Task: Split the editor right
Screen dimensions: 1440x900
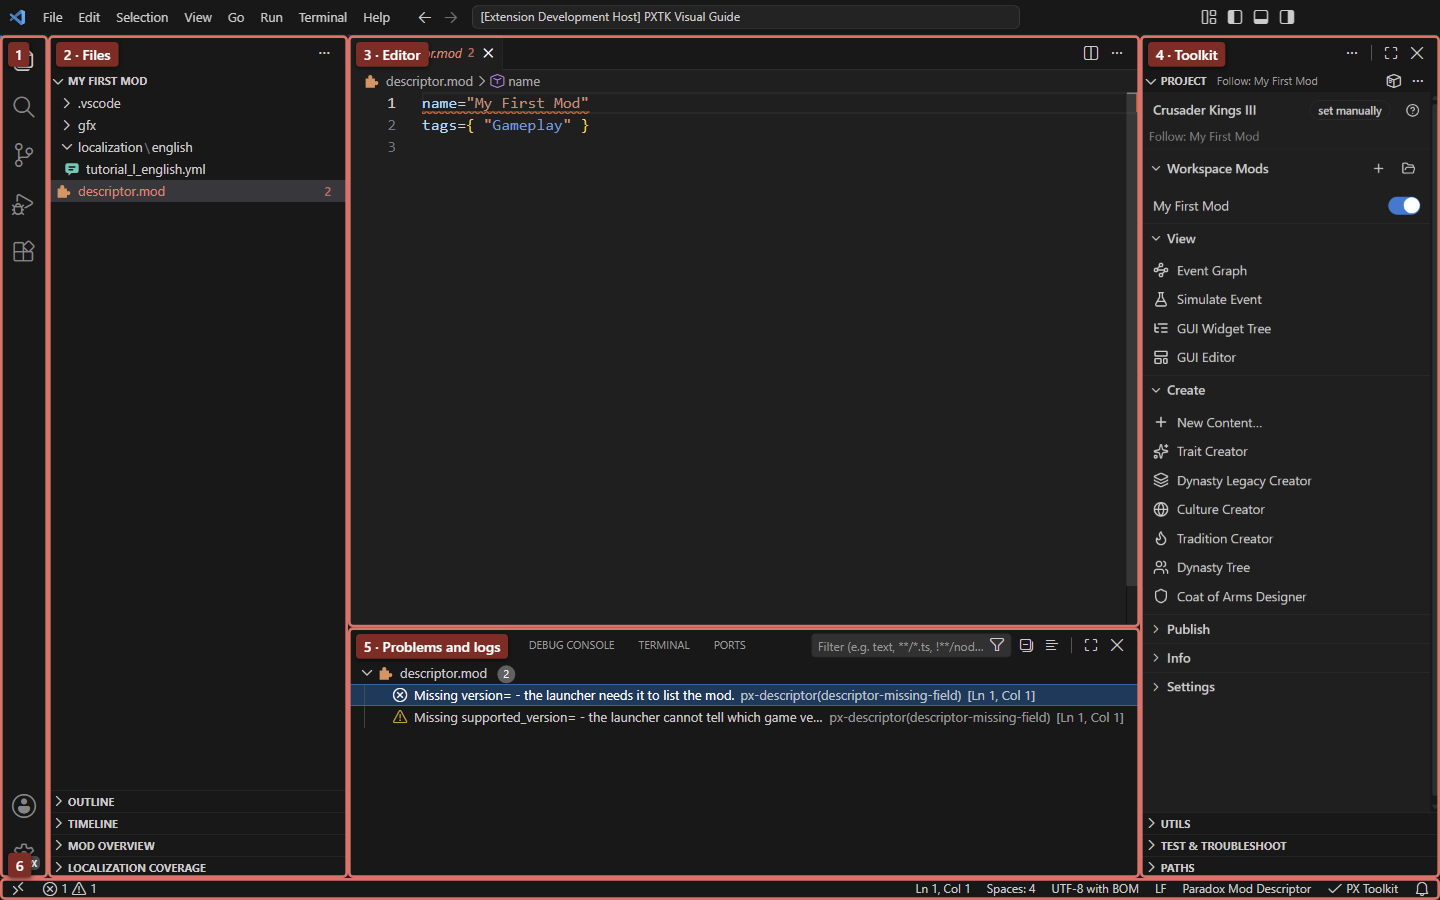Action: [x=1091, y=53]
